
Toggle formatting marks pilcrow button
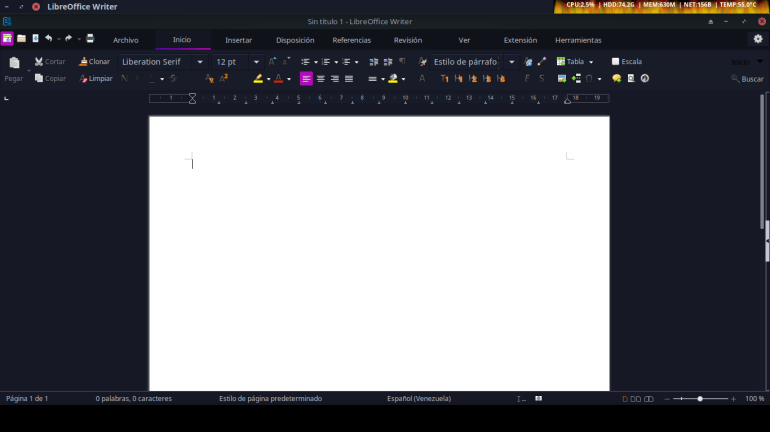tap(402, 62)
